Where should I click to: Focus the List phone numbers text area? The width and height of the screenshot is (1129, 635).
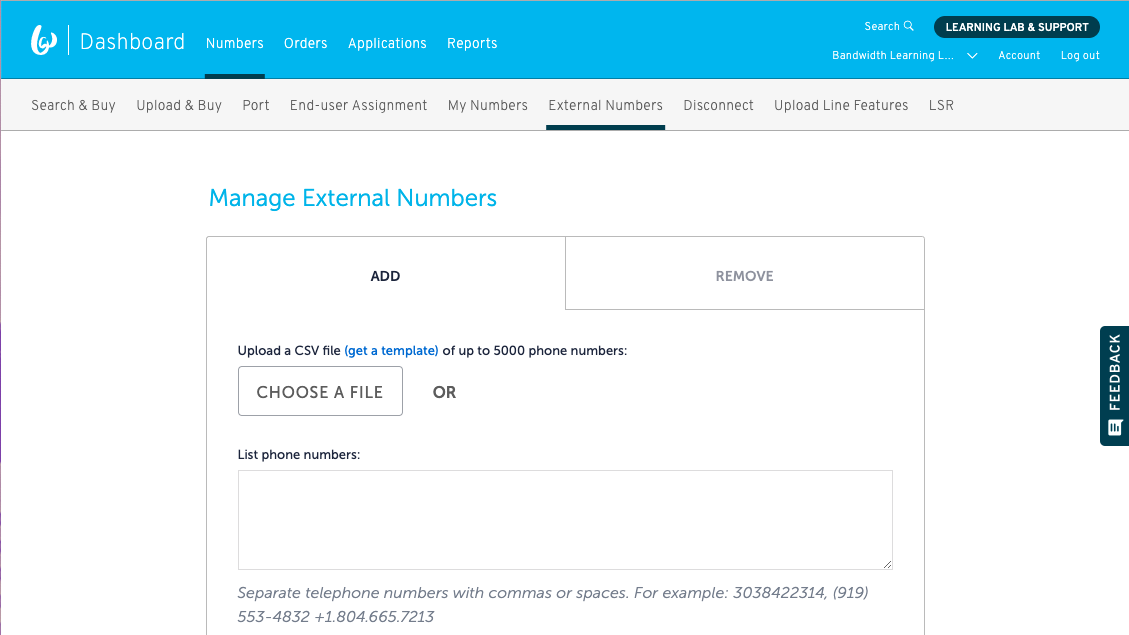[x=565, y=520]
